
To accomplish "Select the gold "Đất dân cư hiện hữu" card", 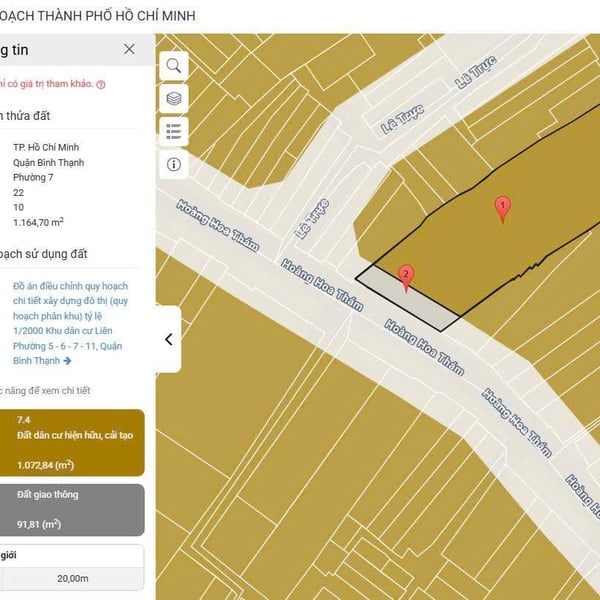I will (x=72, y=442).
